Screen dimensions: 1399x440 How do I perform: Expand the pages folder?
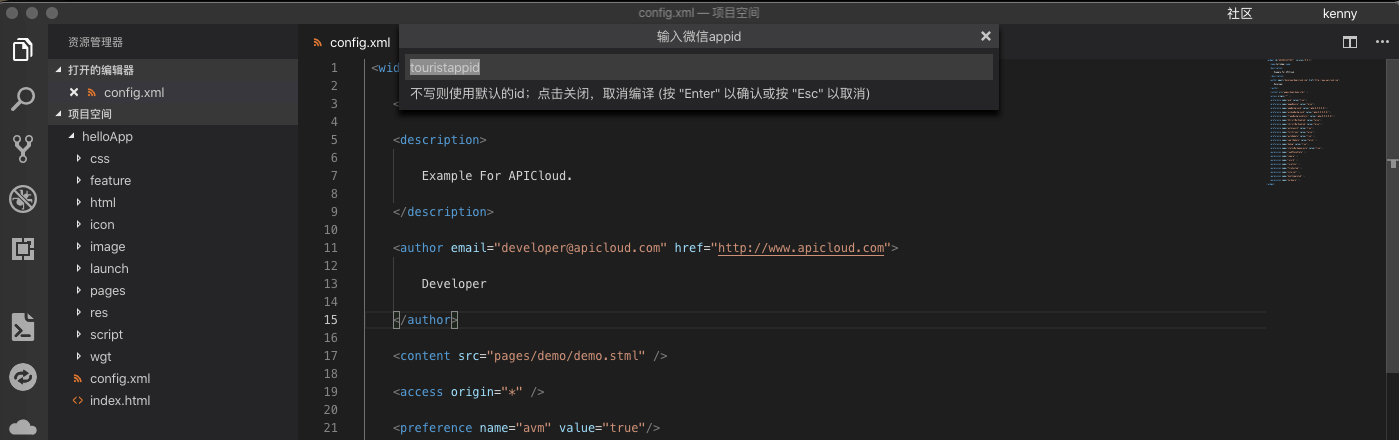click(79, 290)
